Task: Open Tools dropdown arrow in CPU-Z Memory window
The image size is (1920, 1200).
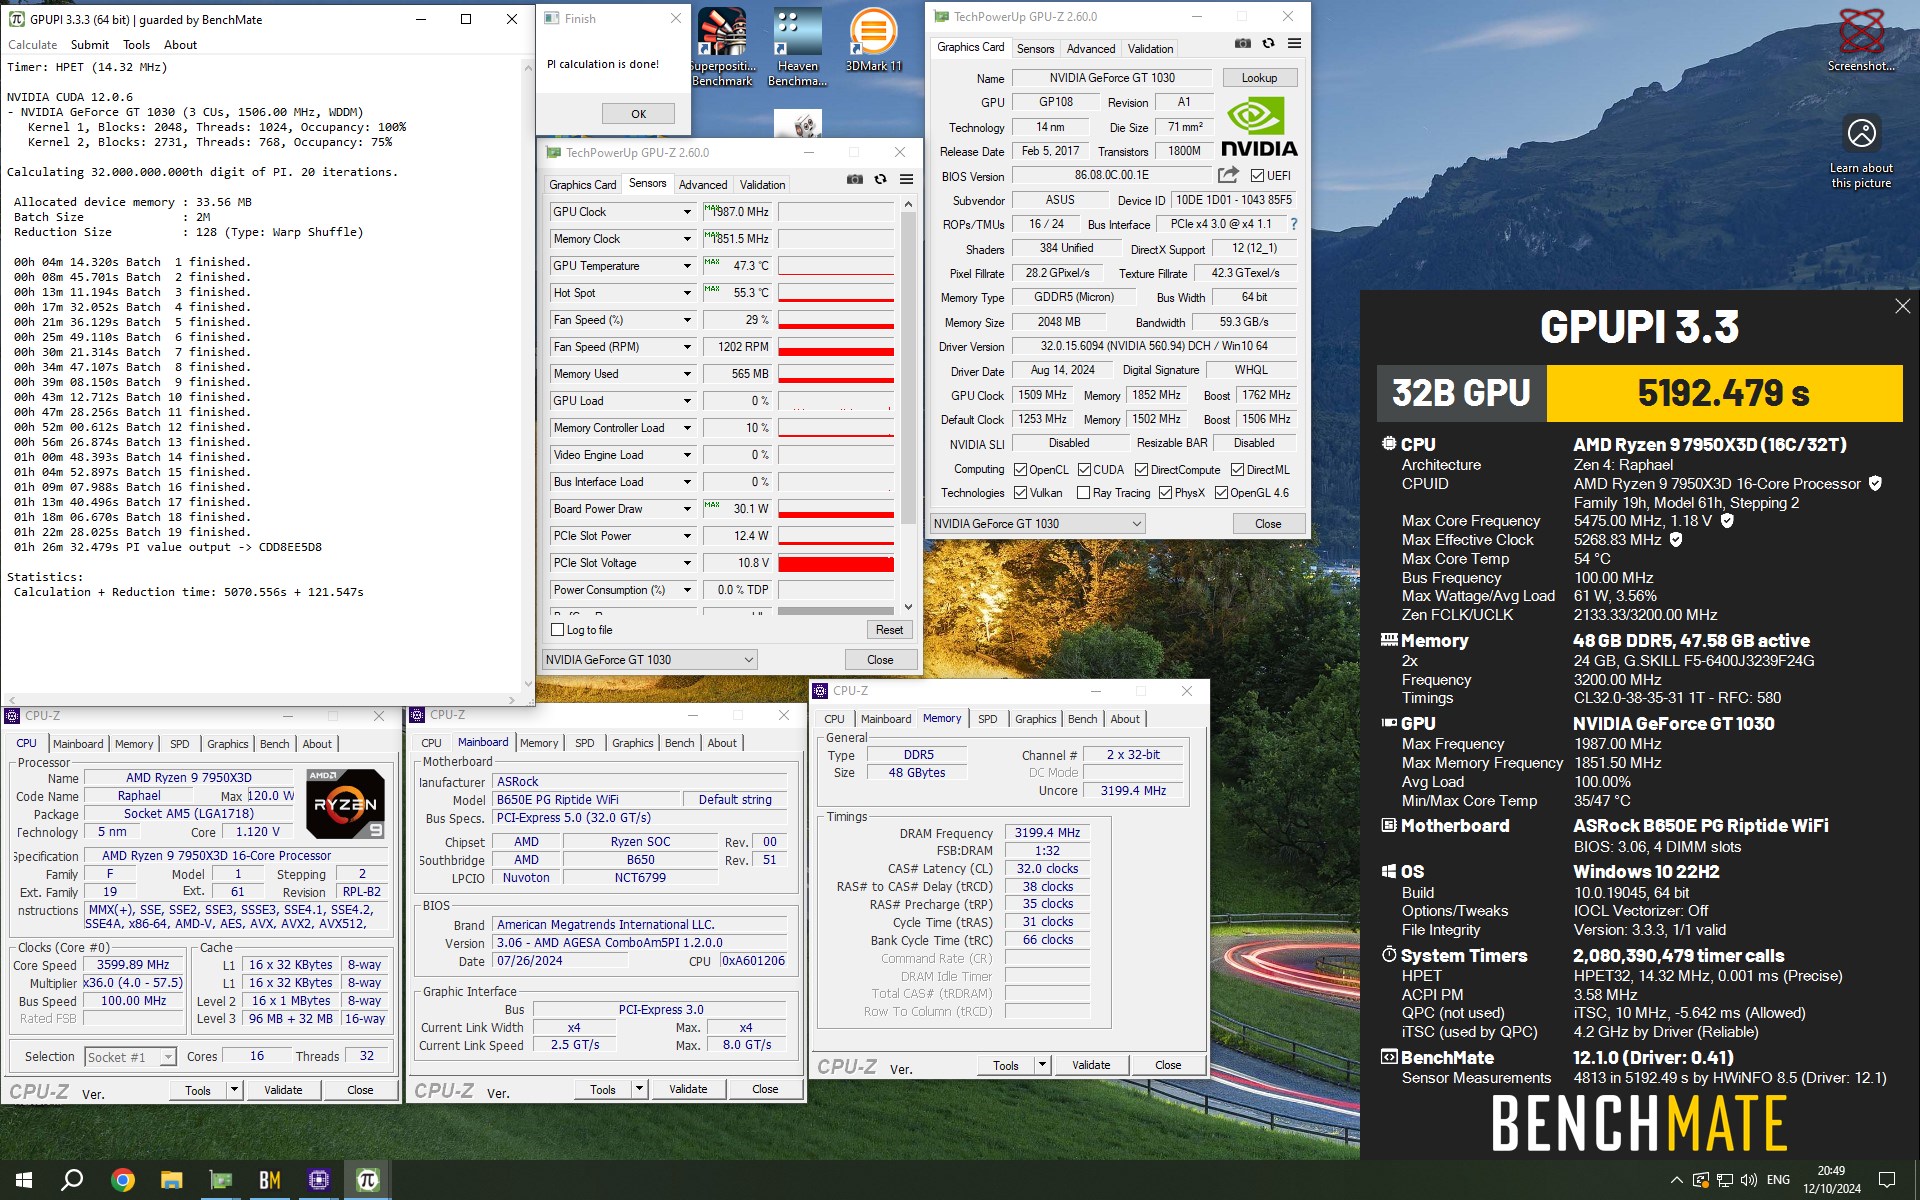Action: click(x=1042, y=1065)
